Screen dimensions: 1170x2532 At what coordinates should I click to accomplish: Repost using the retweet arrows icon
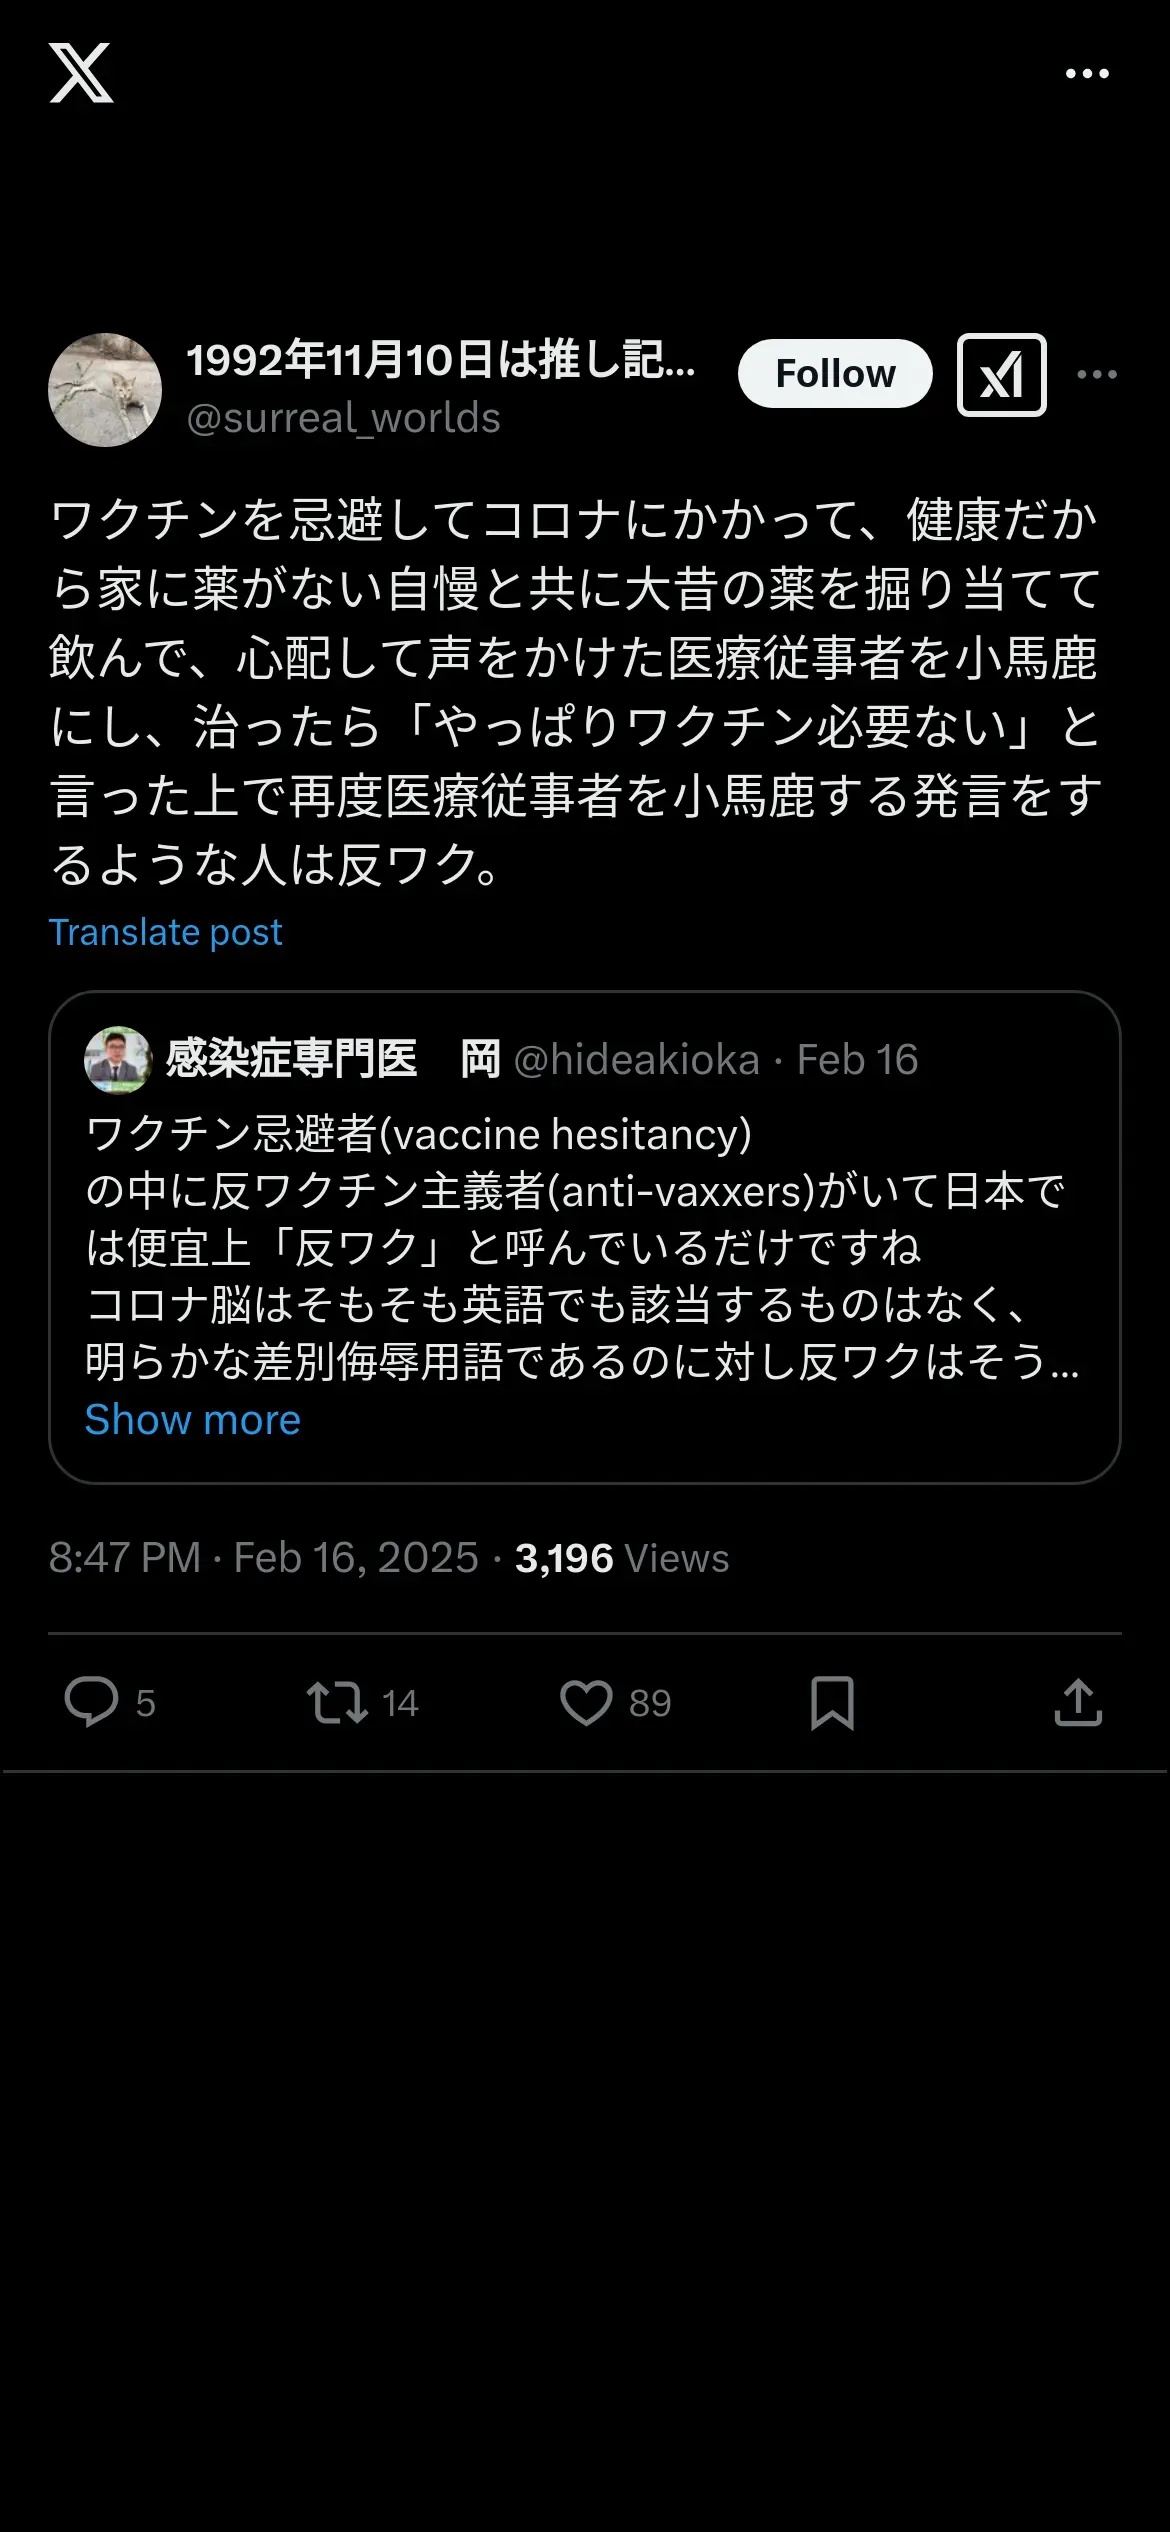tap(337, 1703)
